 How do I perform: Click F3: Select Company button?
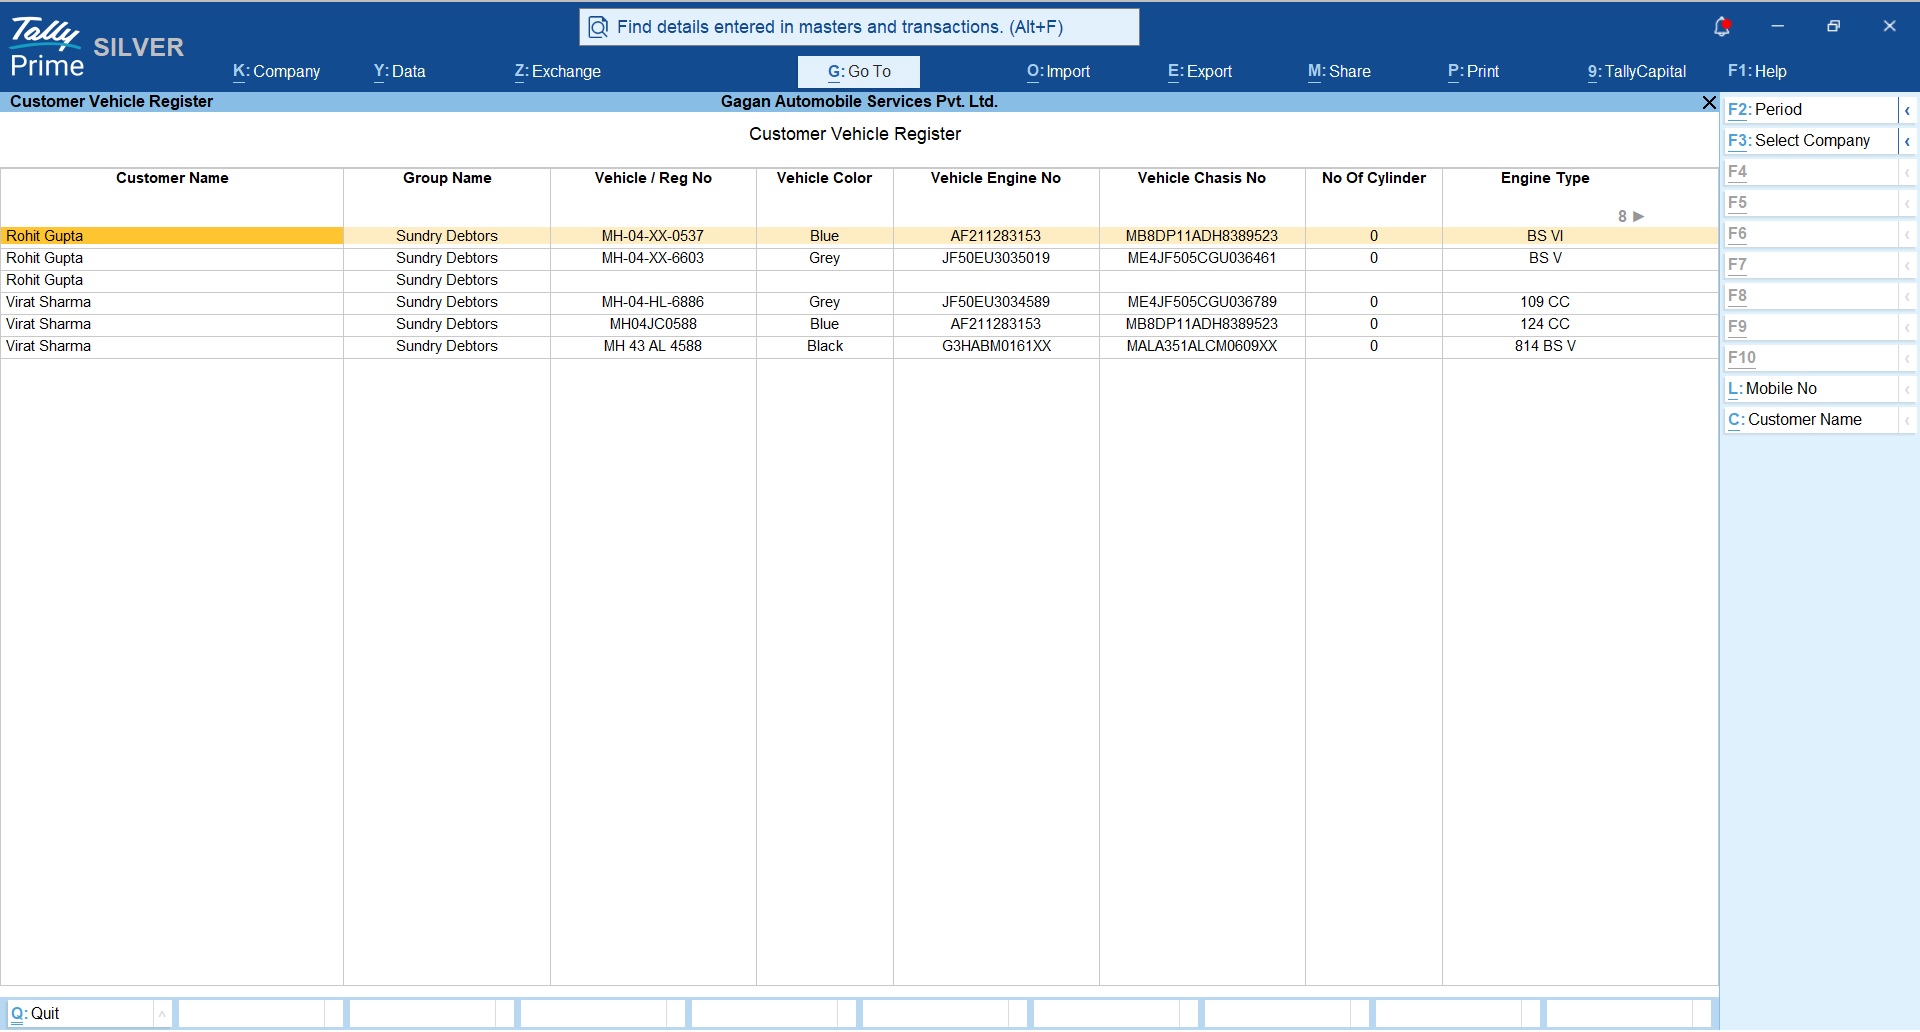tap(1811, 141)
